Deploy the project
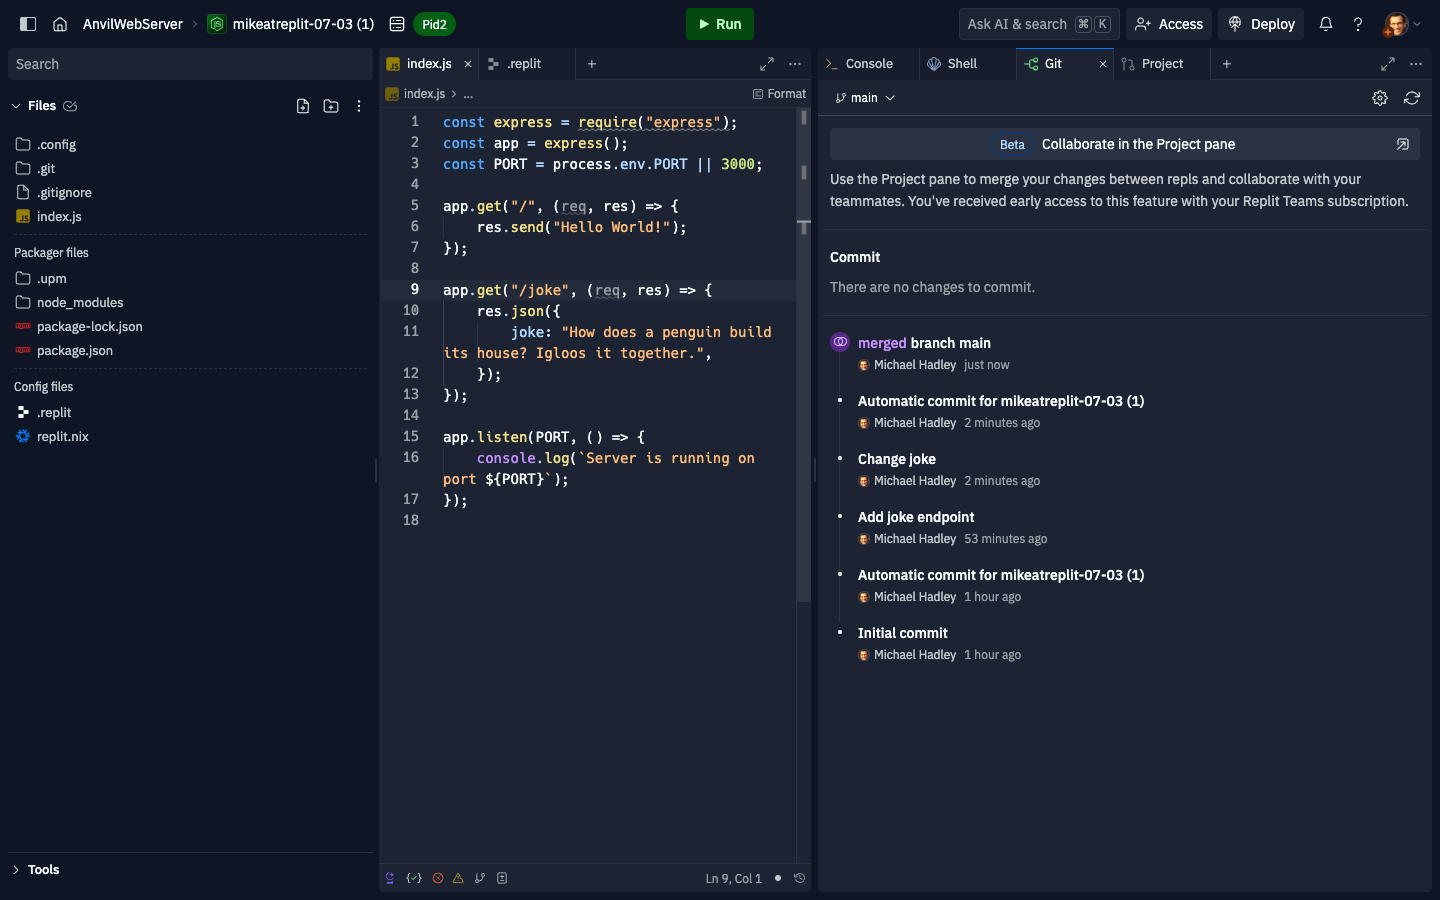The image size is (1440, 900). point(1261,24)
